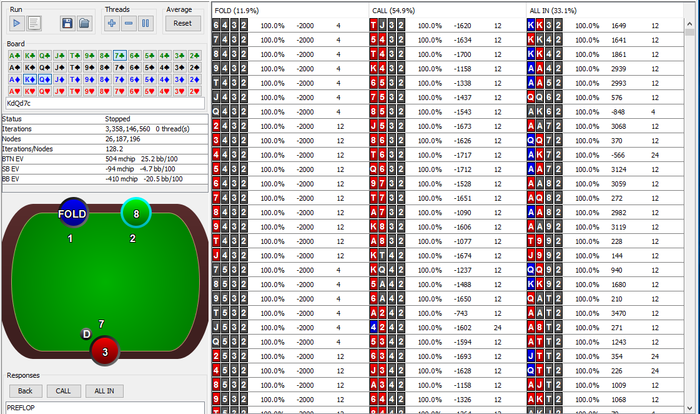Toggle the Ace of spades board card
The height and width of the screenshot is (414, 700).
point(15,67)
